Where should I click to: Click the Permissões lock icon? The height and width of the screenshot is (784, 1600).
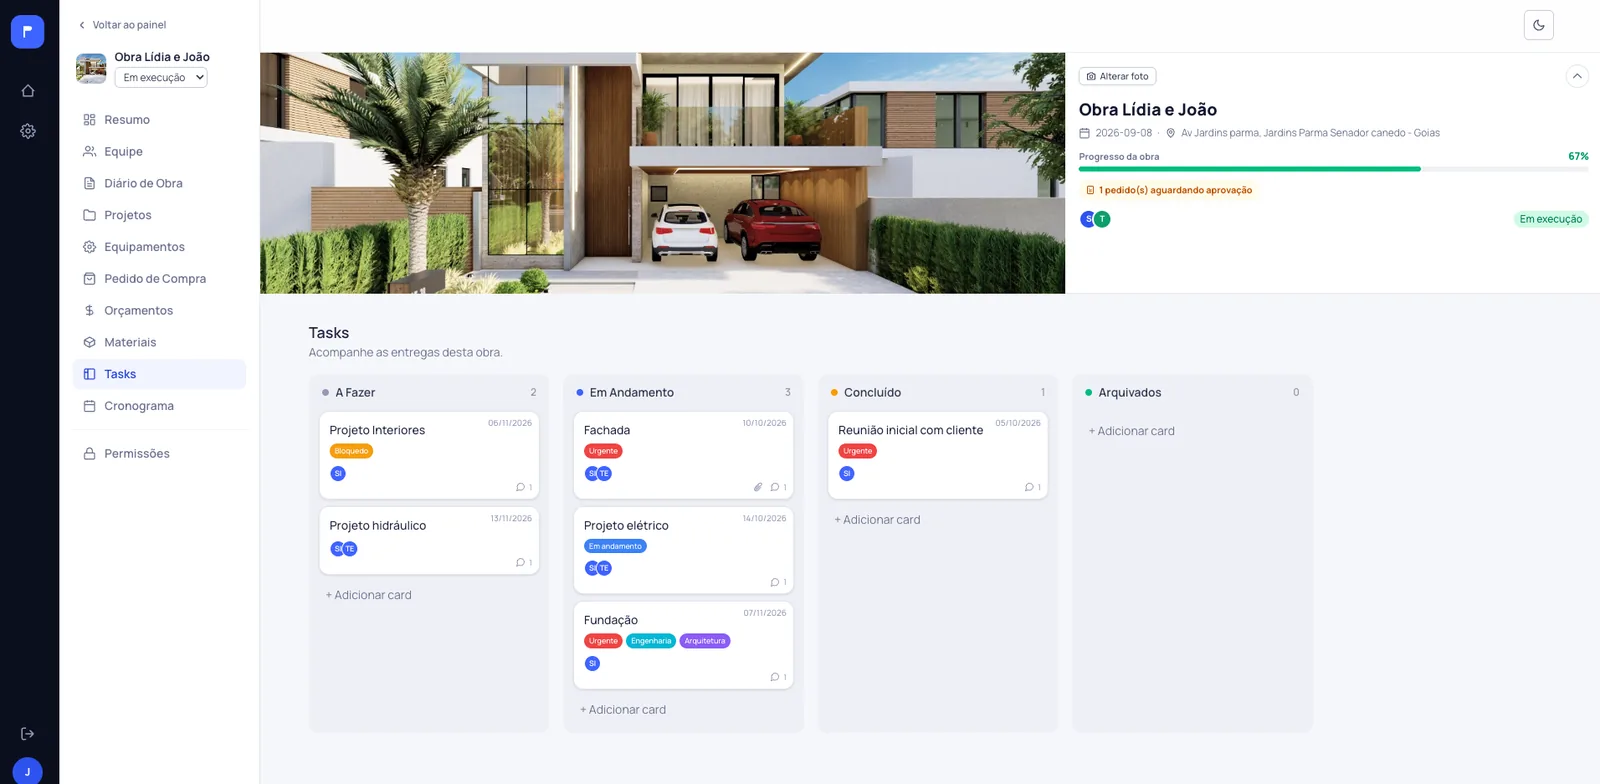pyautogui.click(x=89, y=454)
